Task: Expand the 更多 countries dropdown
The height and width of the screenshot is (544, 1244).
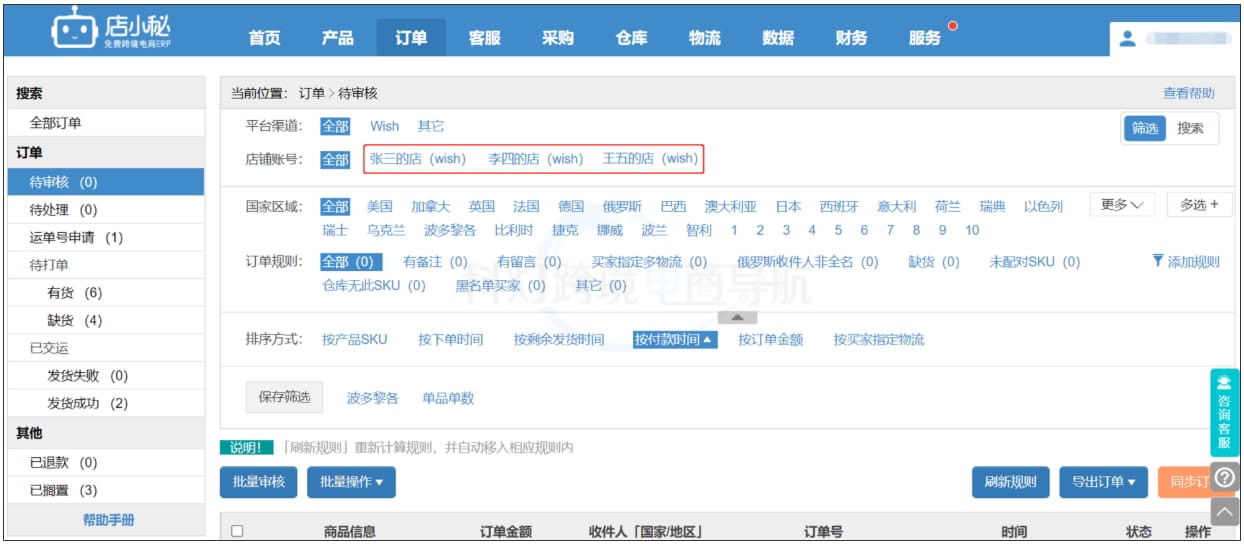Action: pyautogui.click(x=1122, y=205)
